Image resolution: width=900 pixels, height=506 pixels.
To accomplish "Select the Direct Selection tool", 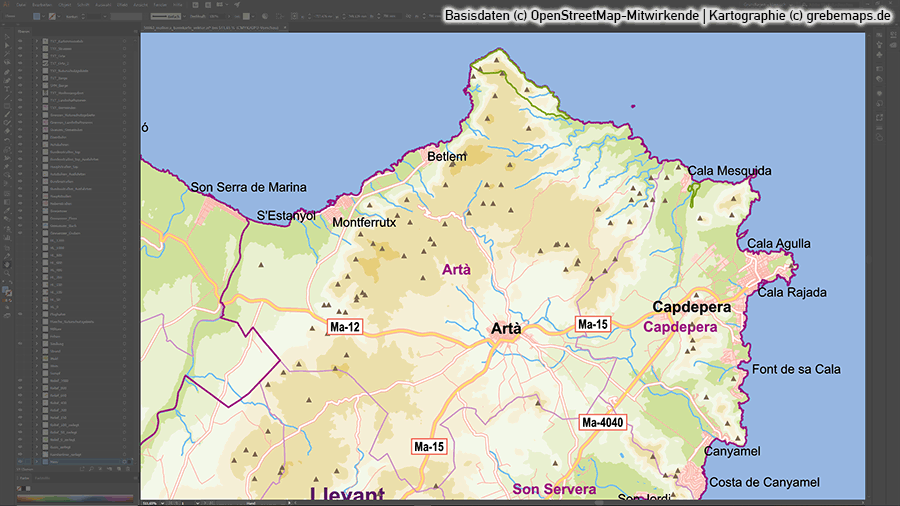I will click(7, 46).
